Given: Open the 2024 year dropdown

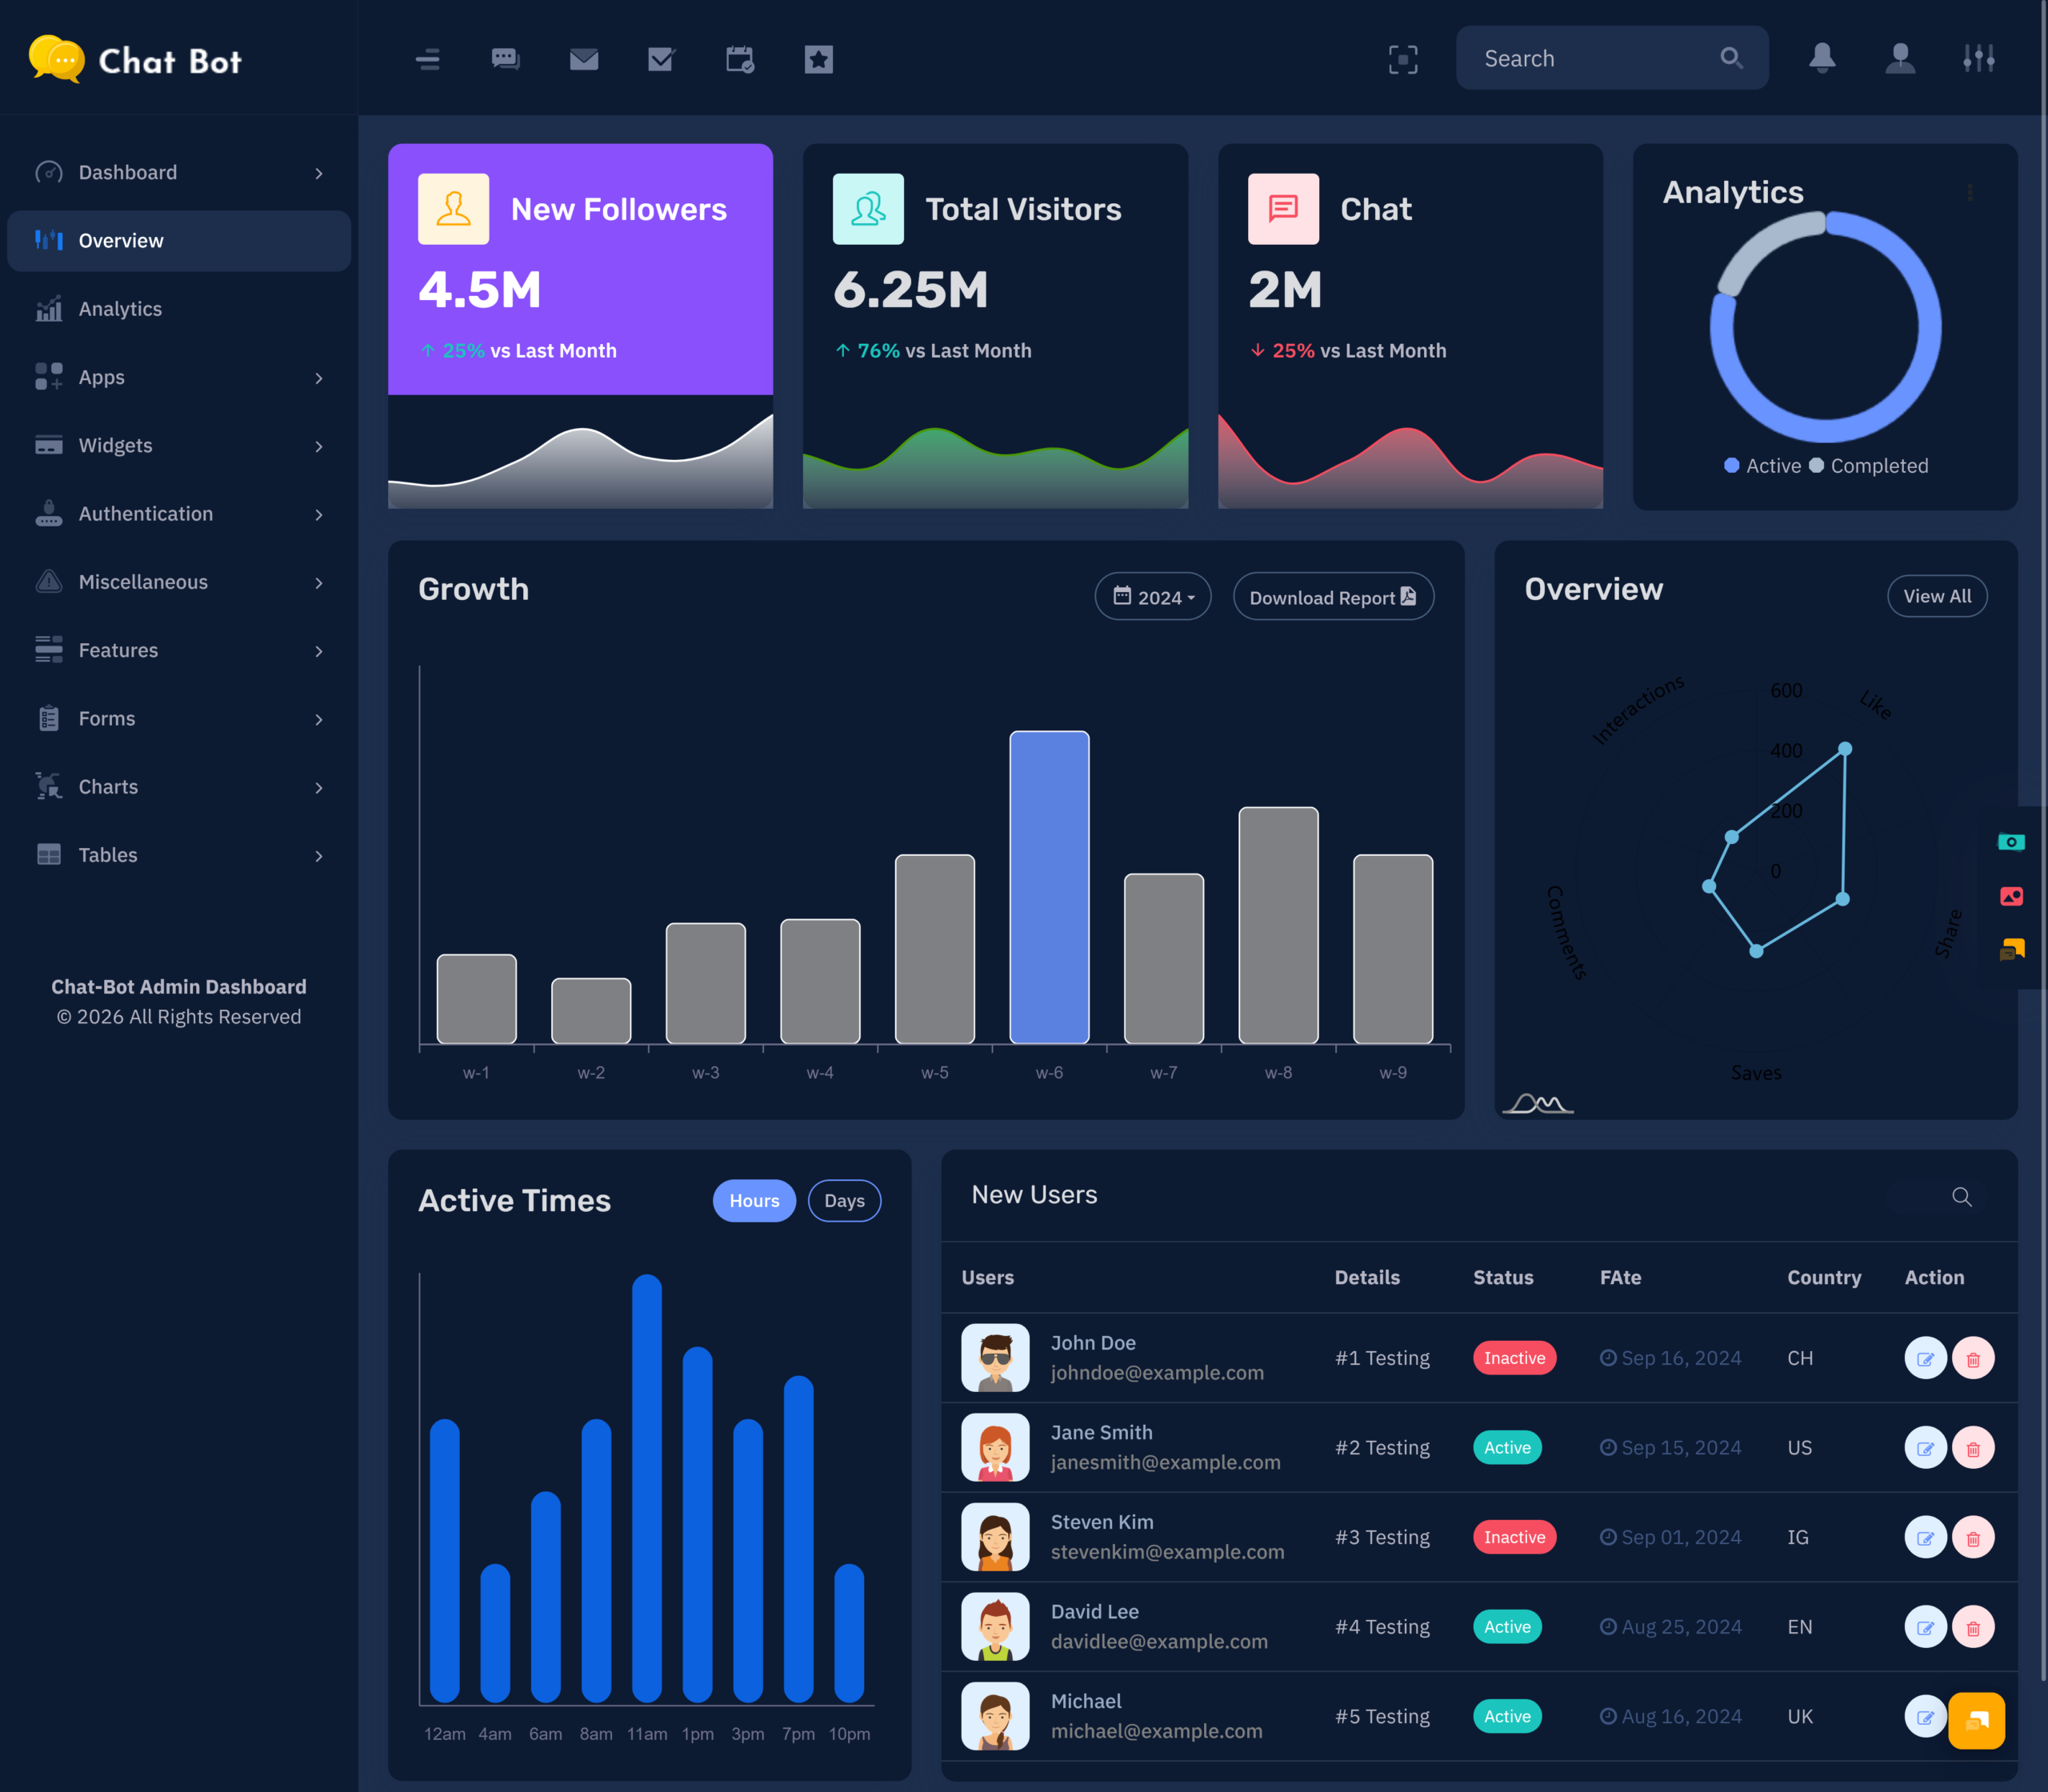Looking at the screenshot, I should (1153, 597).
